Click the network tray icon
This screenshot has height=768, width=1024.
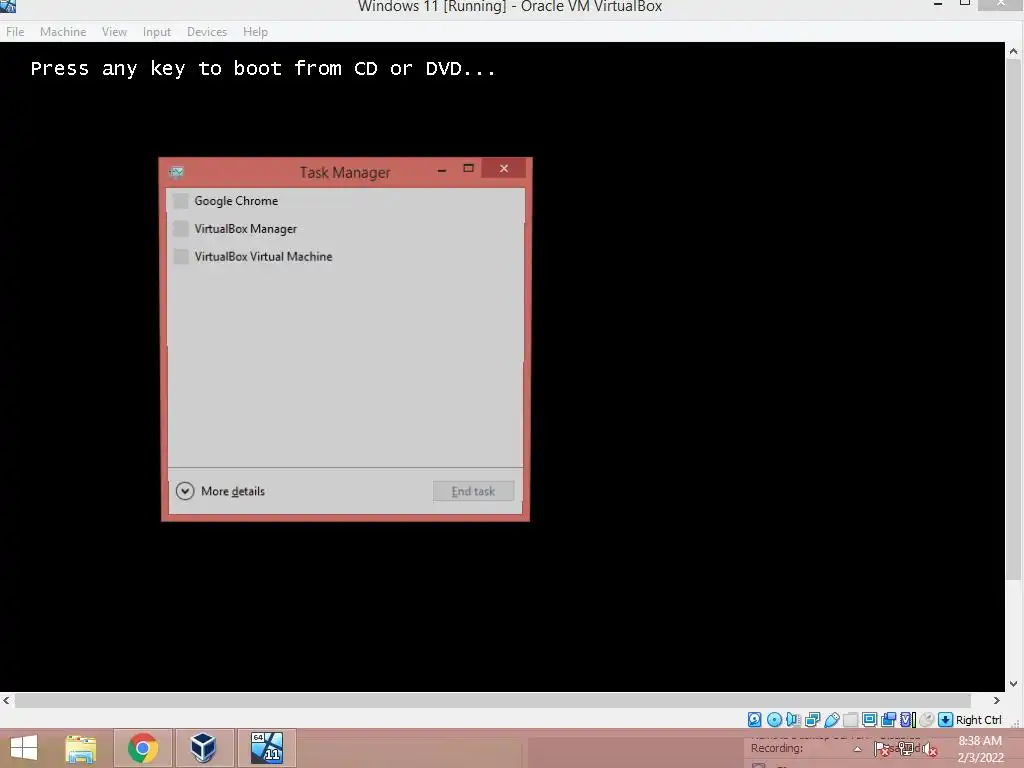click(906, 749)
